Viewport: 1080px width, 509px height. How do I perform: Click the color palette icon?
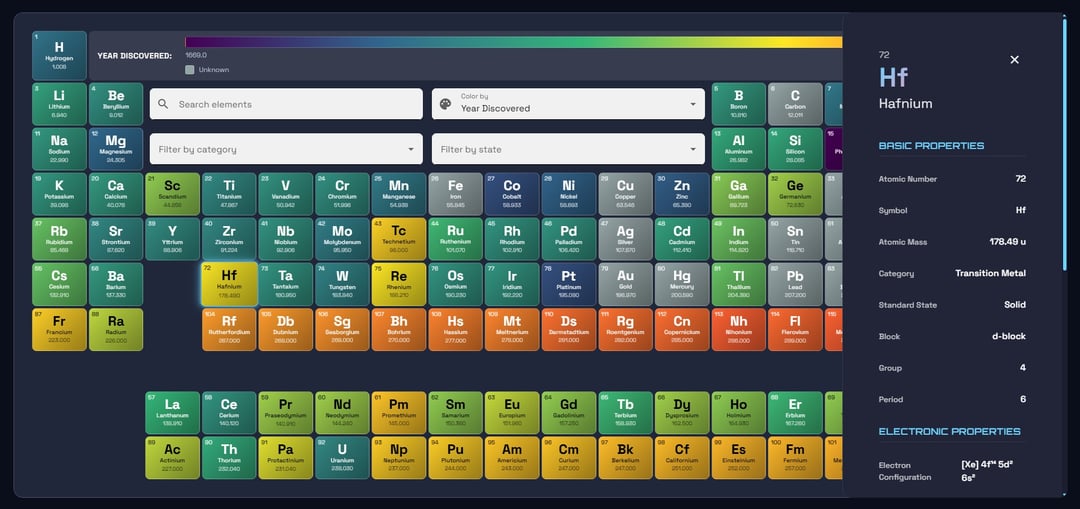446,104
